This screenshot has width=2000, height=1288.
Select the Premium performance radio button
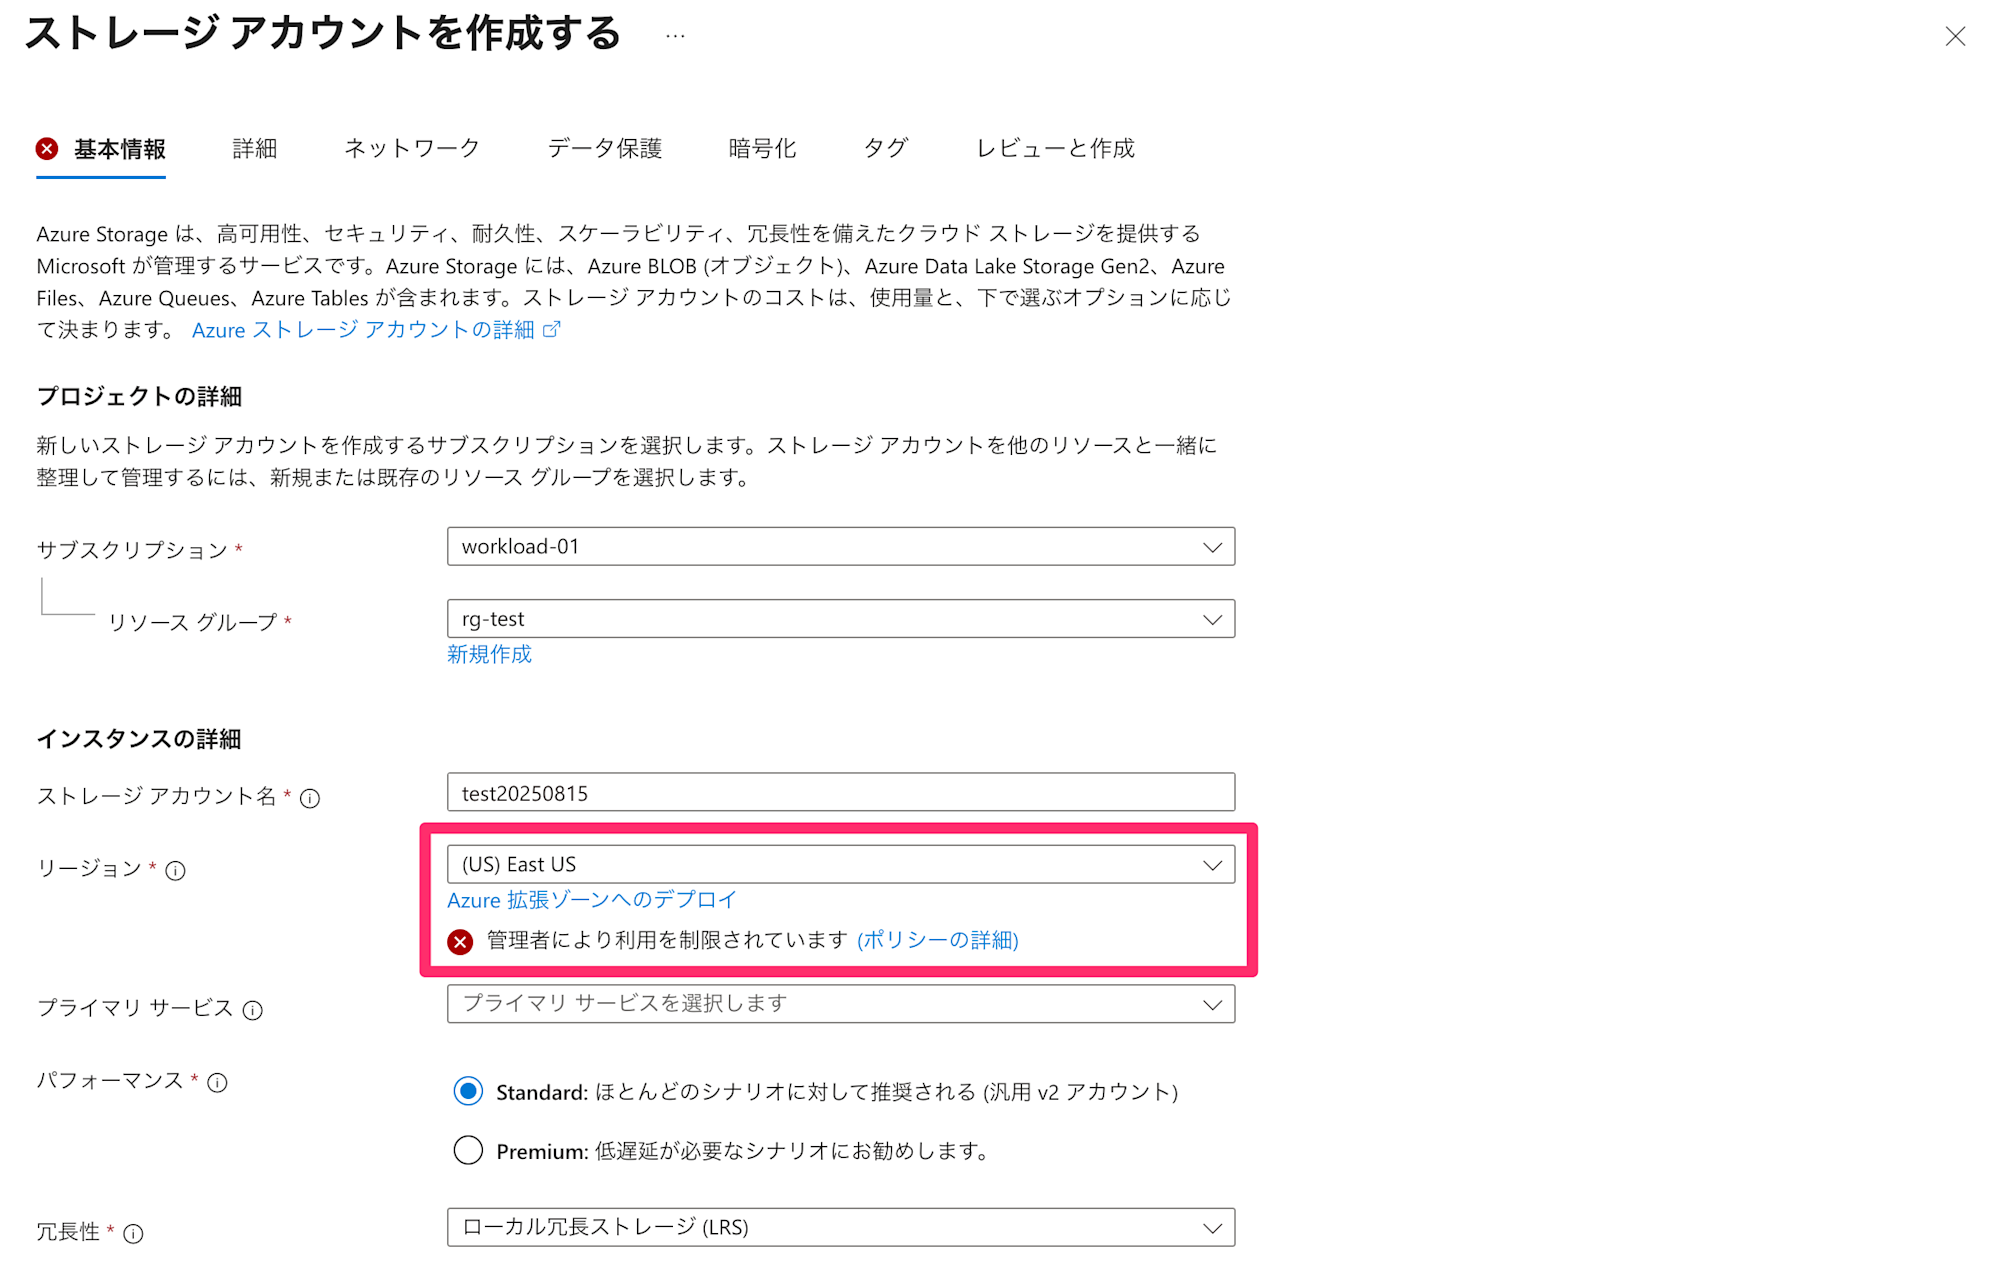click(x=468, y=1150)
